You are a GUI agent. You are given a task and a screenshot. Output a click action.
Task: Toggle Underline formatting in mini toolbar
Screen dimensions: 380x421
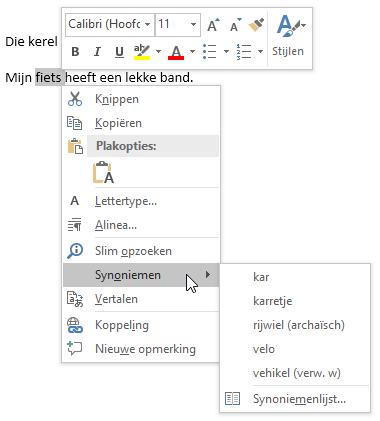point(119,52)
